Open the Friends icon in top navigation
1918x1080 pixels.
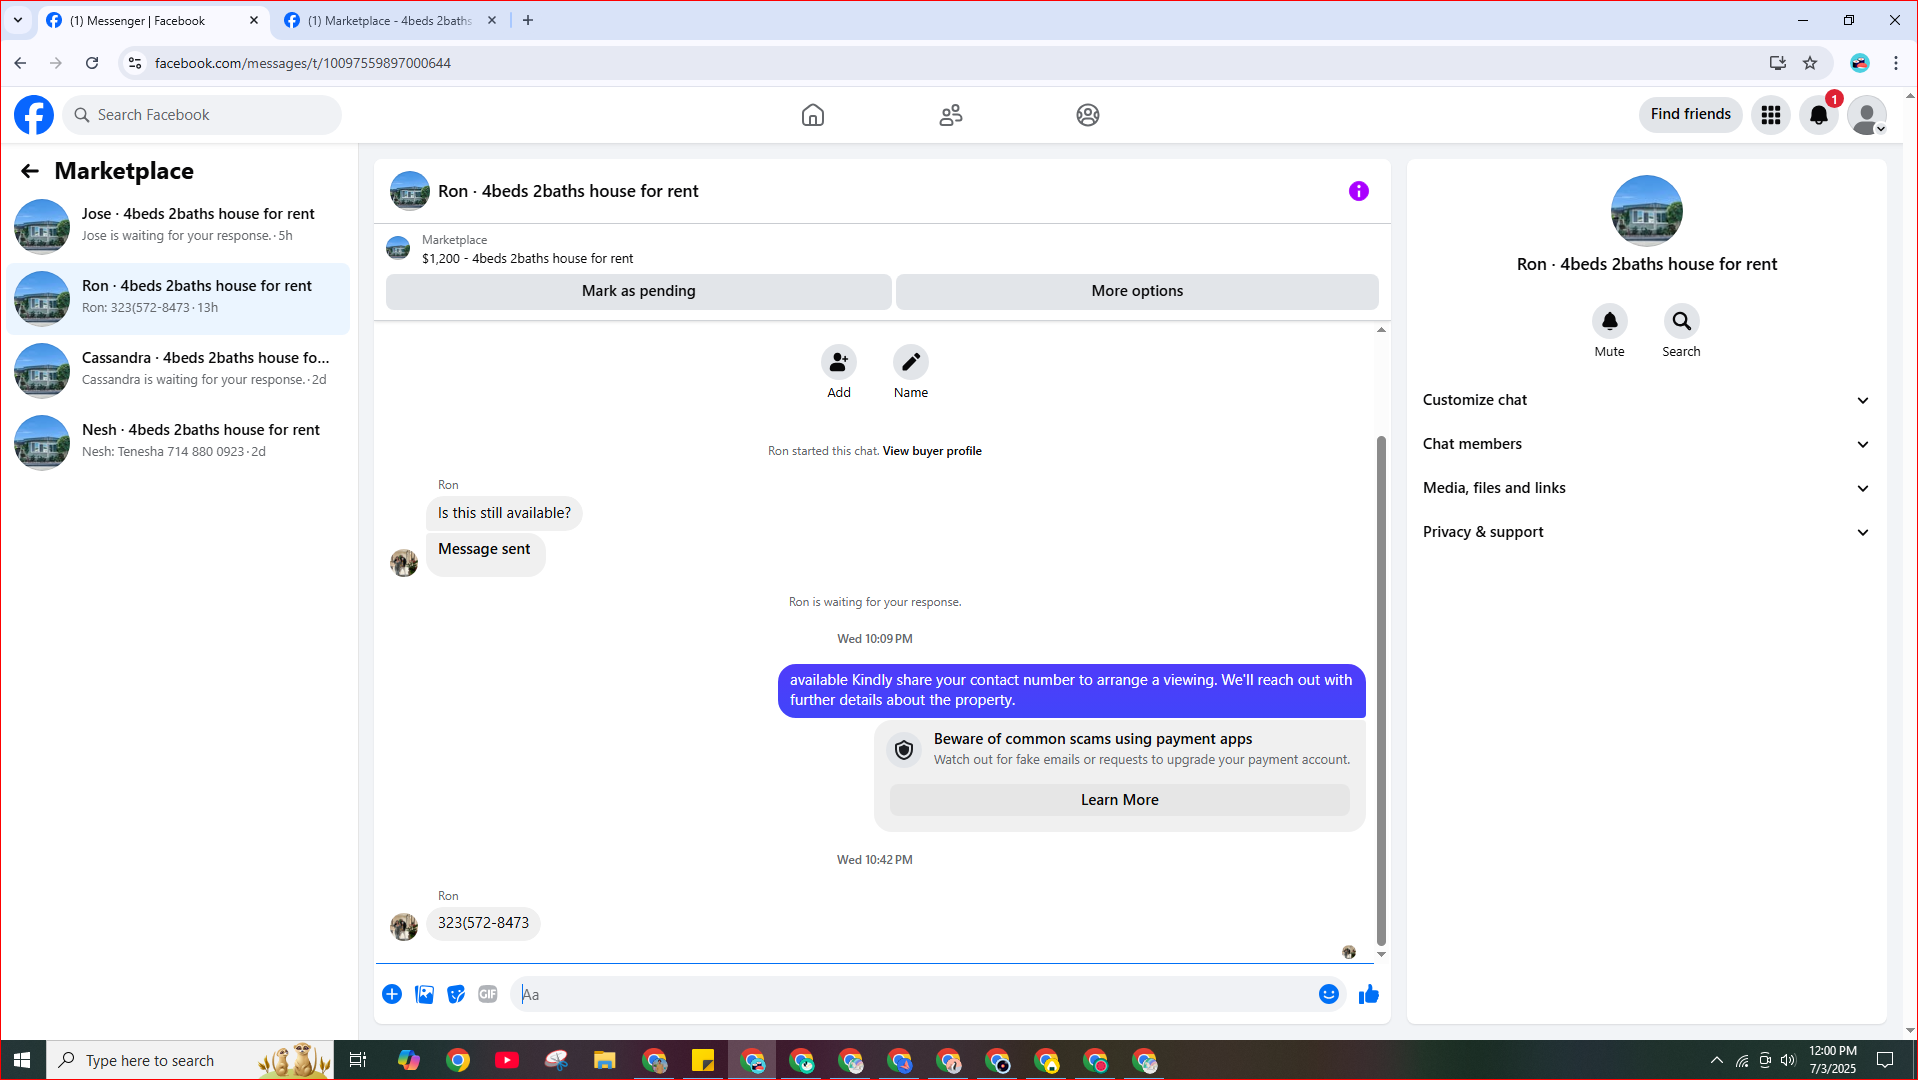pos(951,115)
